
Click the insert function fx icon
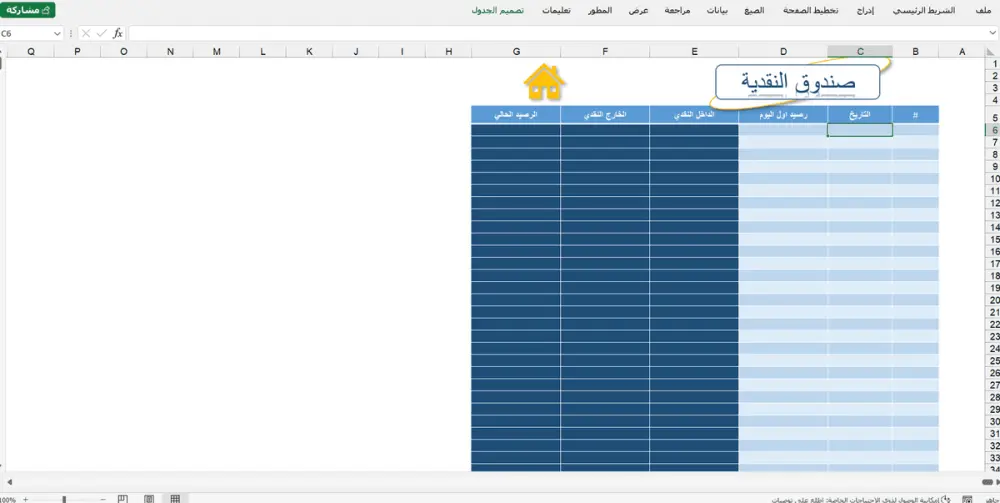tap(118, 34)
